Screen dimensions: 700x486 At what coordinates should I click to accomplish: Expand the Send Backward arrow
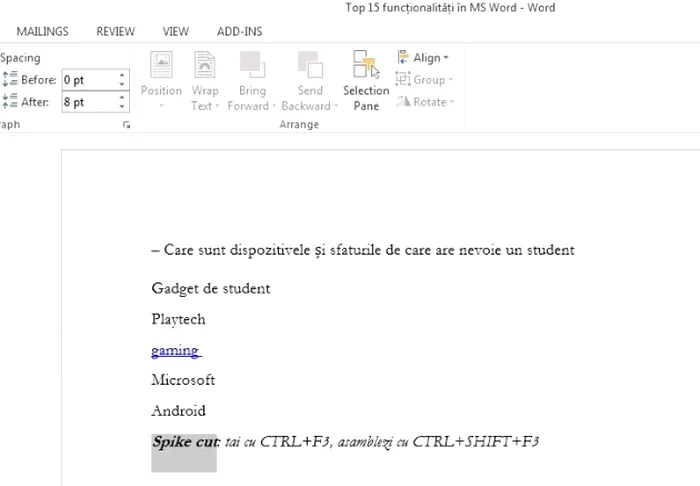tap(336, 106)
